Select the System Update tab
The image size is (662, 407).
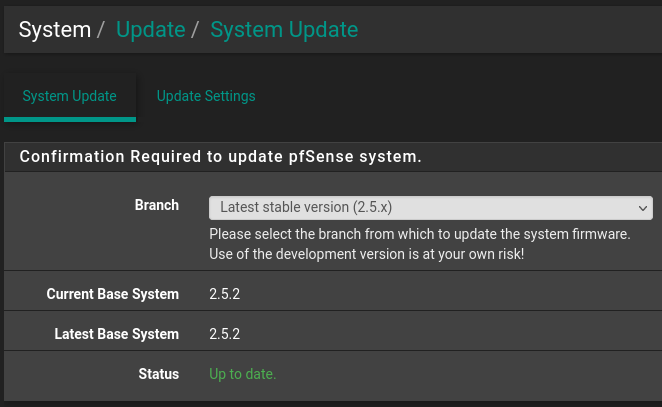[69, 96]
